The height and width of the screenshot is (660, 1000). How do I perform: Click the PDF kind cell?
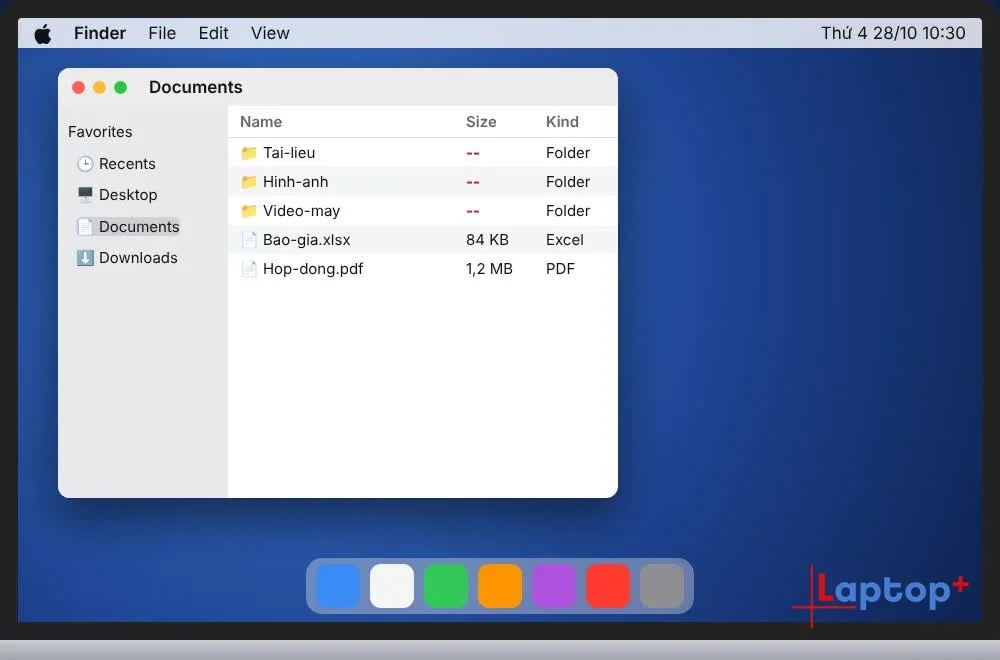coord(560,269)
